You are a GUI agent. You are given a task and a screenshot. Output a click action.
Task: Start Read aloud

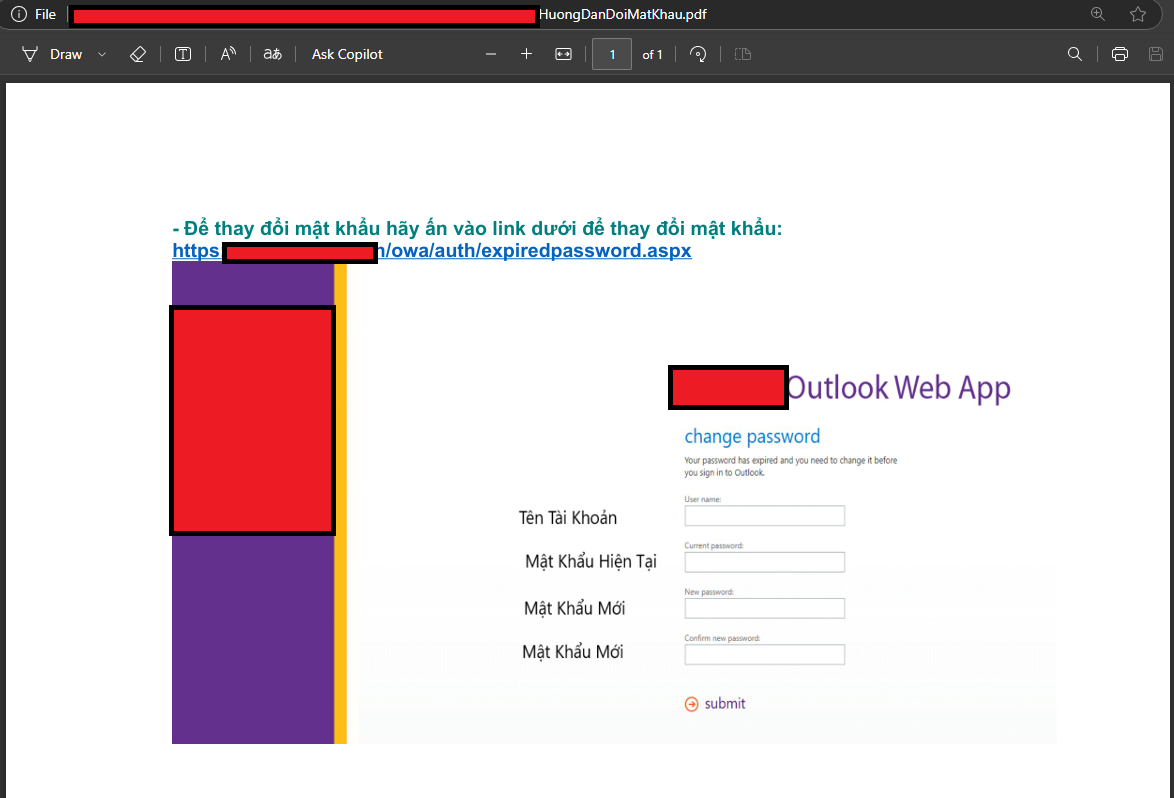click(x=228, y=54)
